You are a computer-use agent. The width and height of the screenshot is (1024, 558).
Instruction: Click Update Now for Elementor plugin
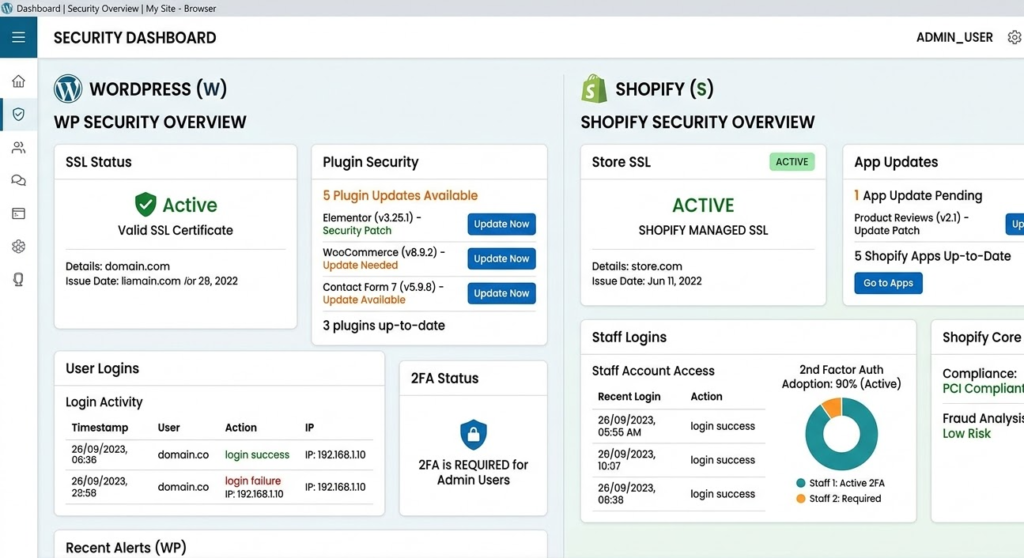(x=501, y=224)
